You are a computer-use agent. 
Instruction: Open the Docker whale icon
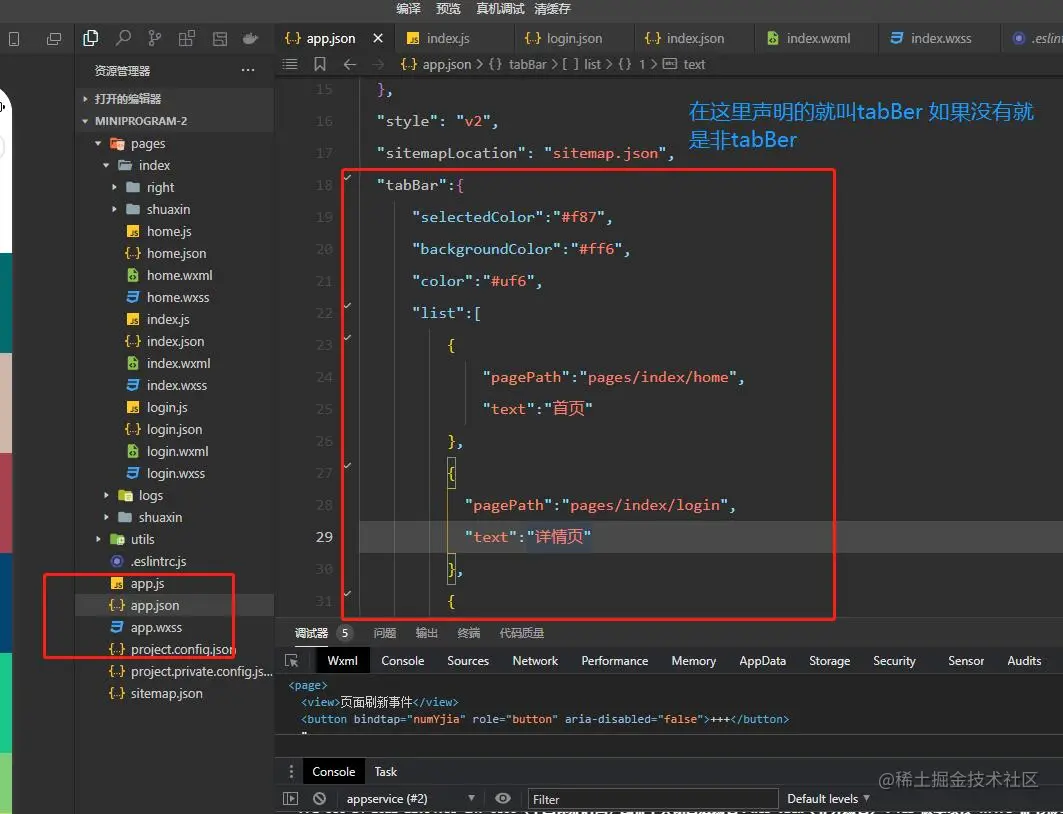point(251,39)
